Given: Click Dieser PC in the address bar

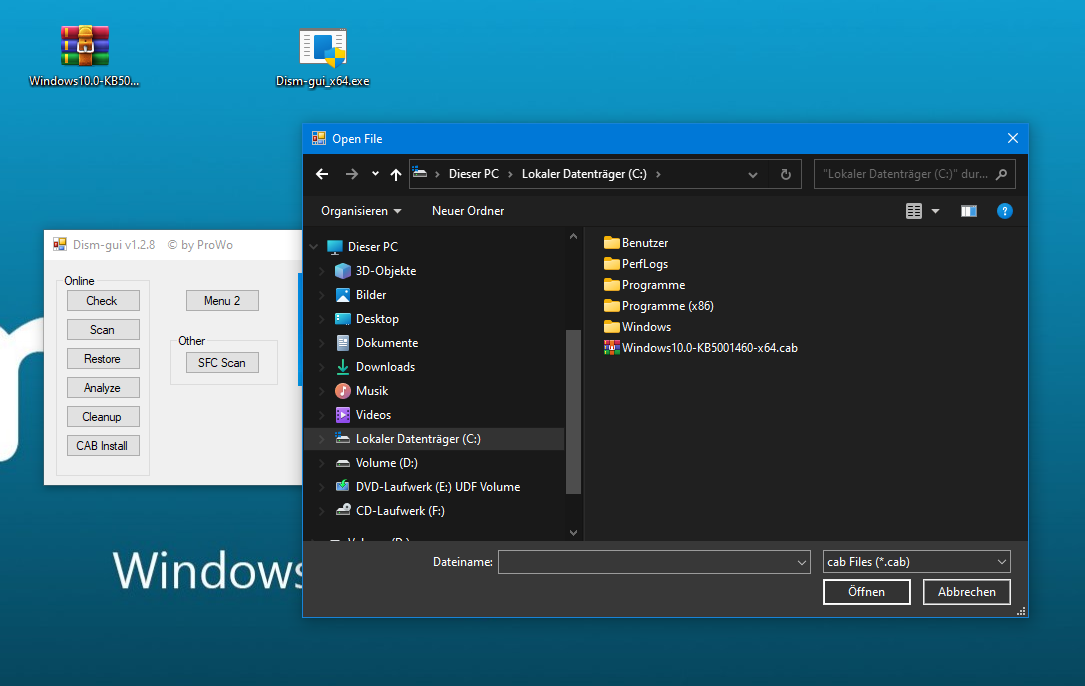Looking at the screenshot, I should [473, 174].
